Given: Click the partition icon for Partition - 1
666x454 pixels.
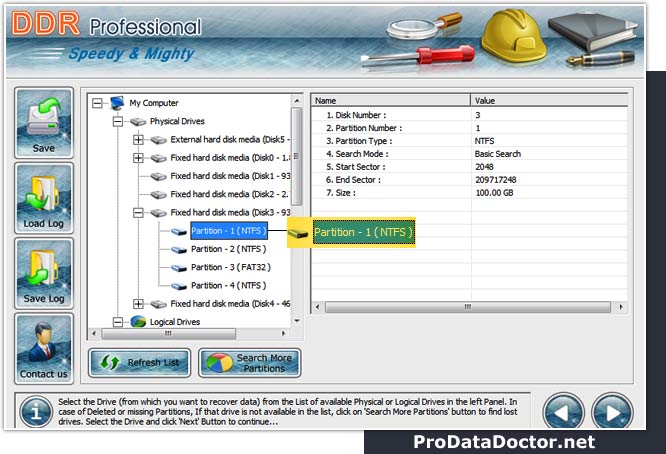Looking at the screenshot, I should click(179, 231).
